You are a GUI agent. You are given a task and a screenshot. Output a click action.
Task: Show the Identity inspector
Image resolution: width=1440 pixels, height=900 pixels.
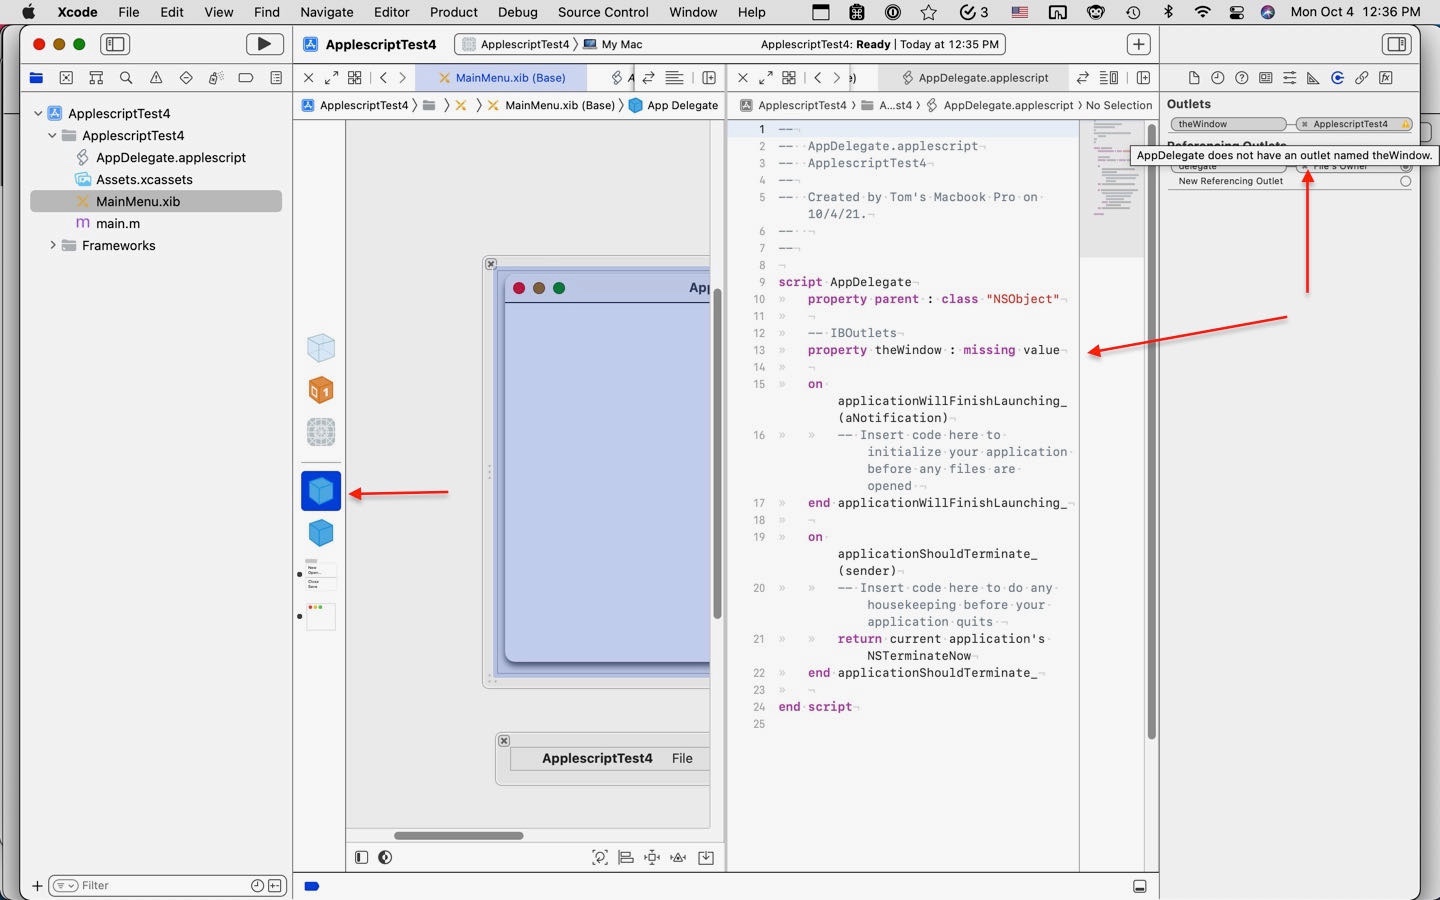(x=1265, y=78)
